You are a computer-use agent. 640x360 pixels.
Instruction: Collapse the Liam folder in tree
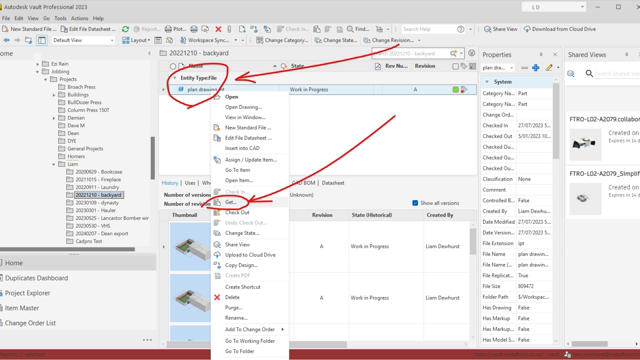54,164
